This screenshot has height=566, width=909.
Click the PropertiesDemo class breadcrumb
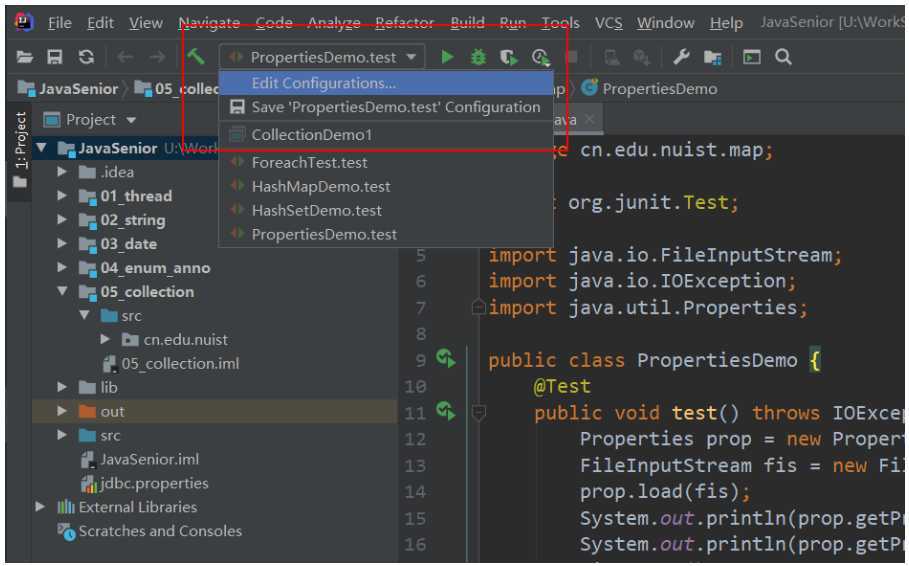[650, 88]
